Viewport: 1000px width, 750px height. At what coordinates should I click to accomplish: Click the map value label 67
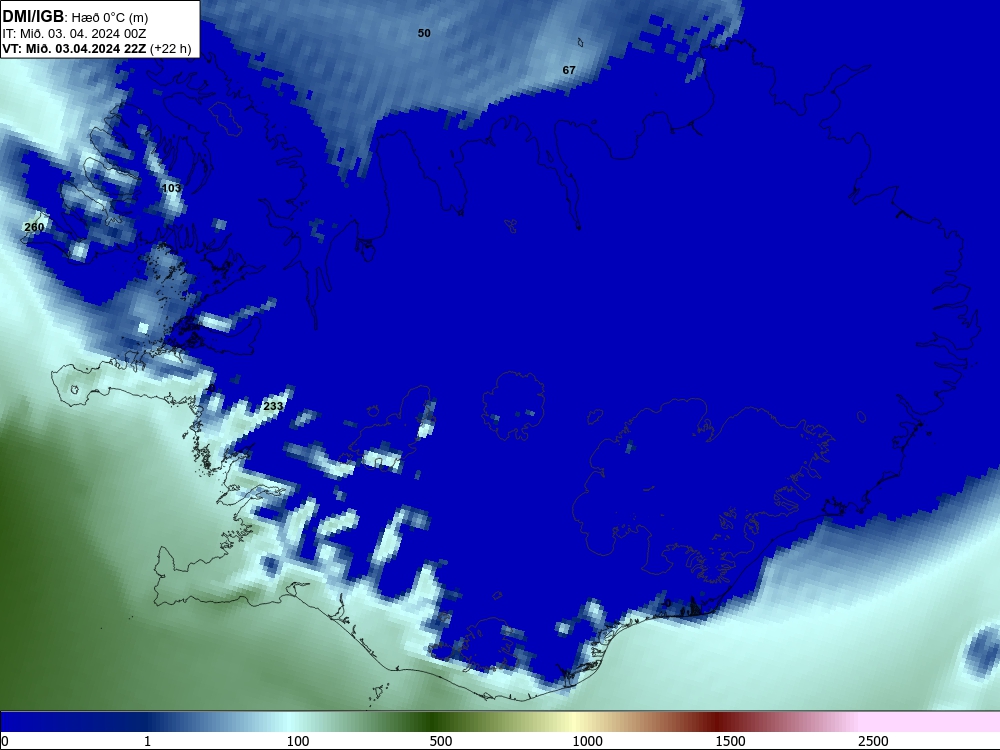pos(569,70)
